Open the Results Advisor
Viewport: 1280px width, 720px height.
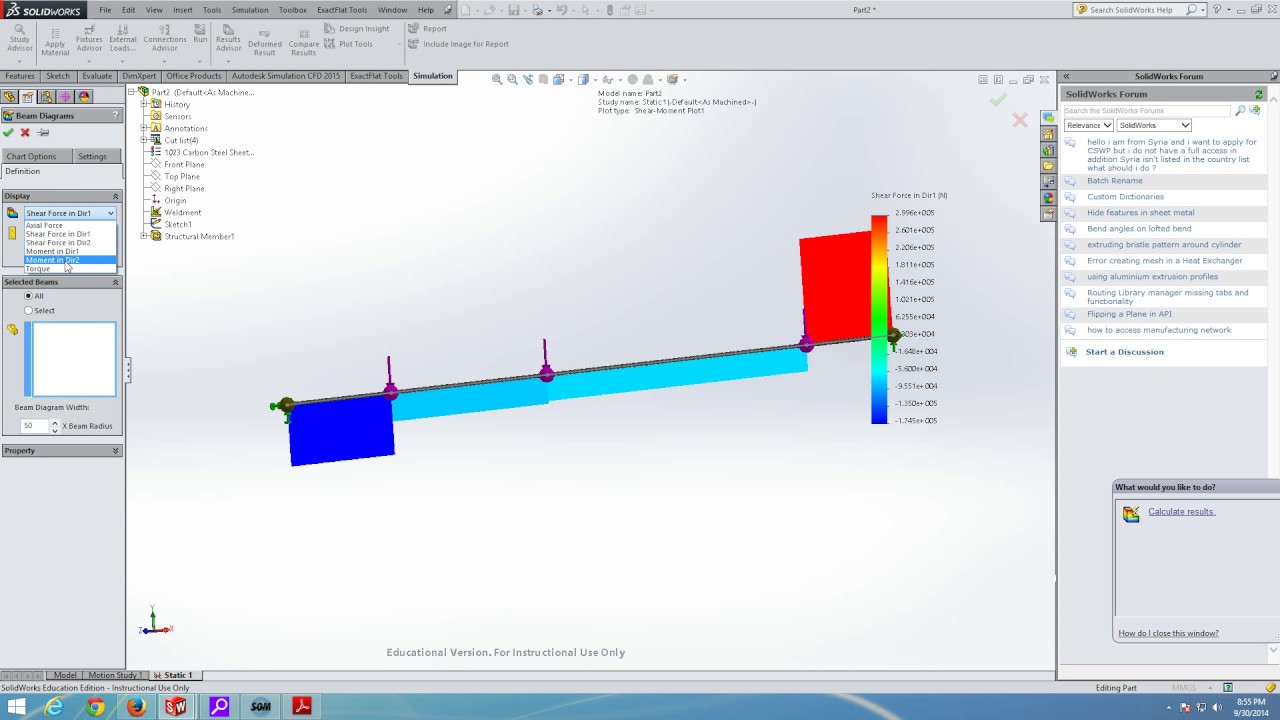coord(228,38)
